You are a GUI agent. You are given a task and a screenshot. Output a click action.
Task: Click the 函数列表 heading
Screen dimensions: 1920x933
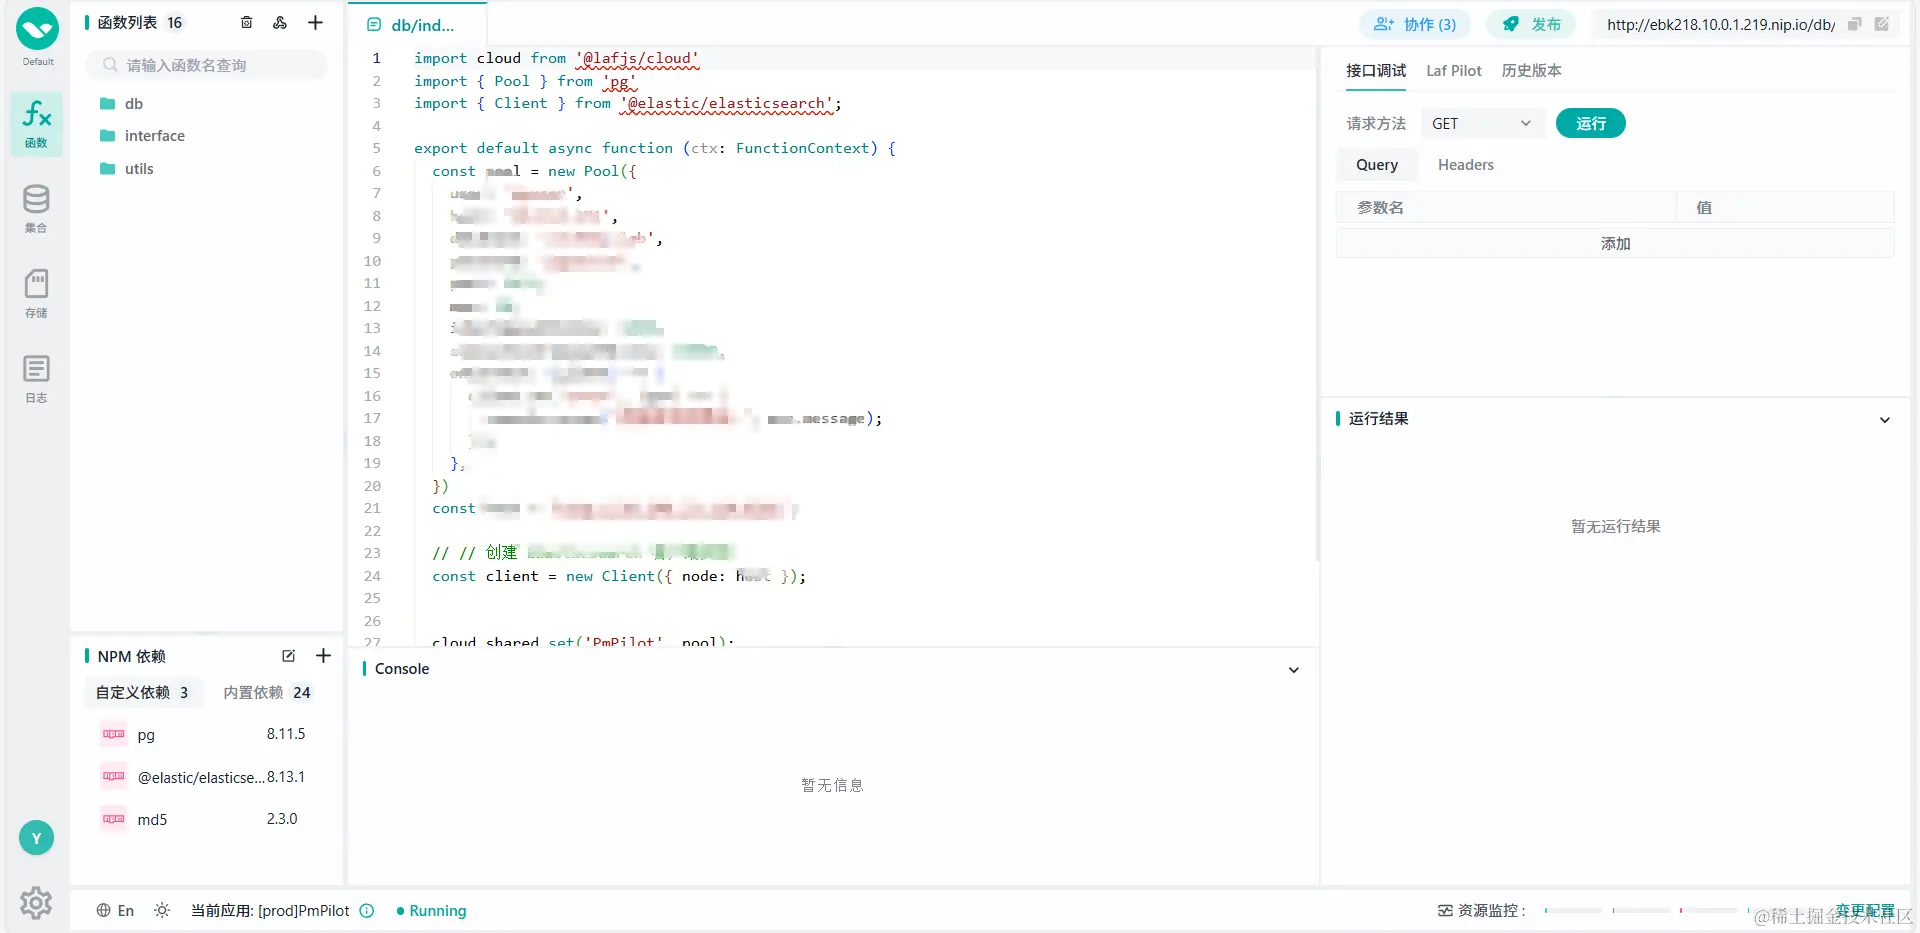tap(127, 22)
